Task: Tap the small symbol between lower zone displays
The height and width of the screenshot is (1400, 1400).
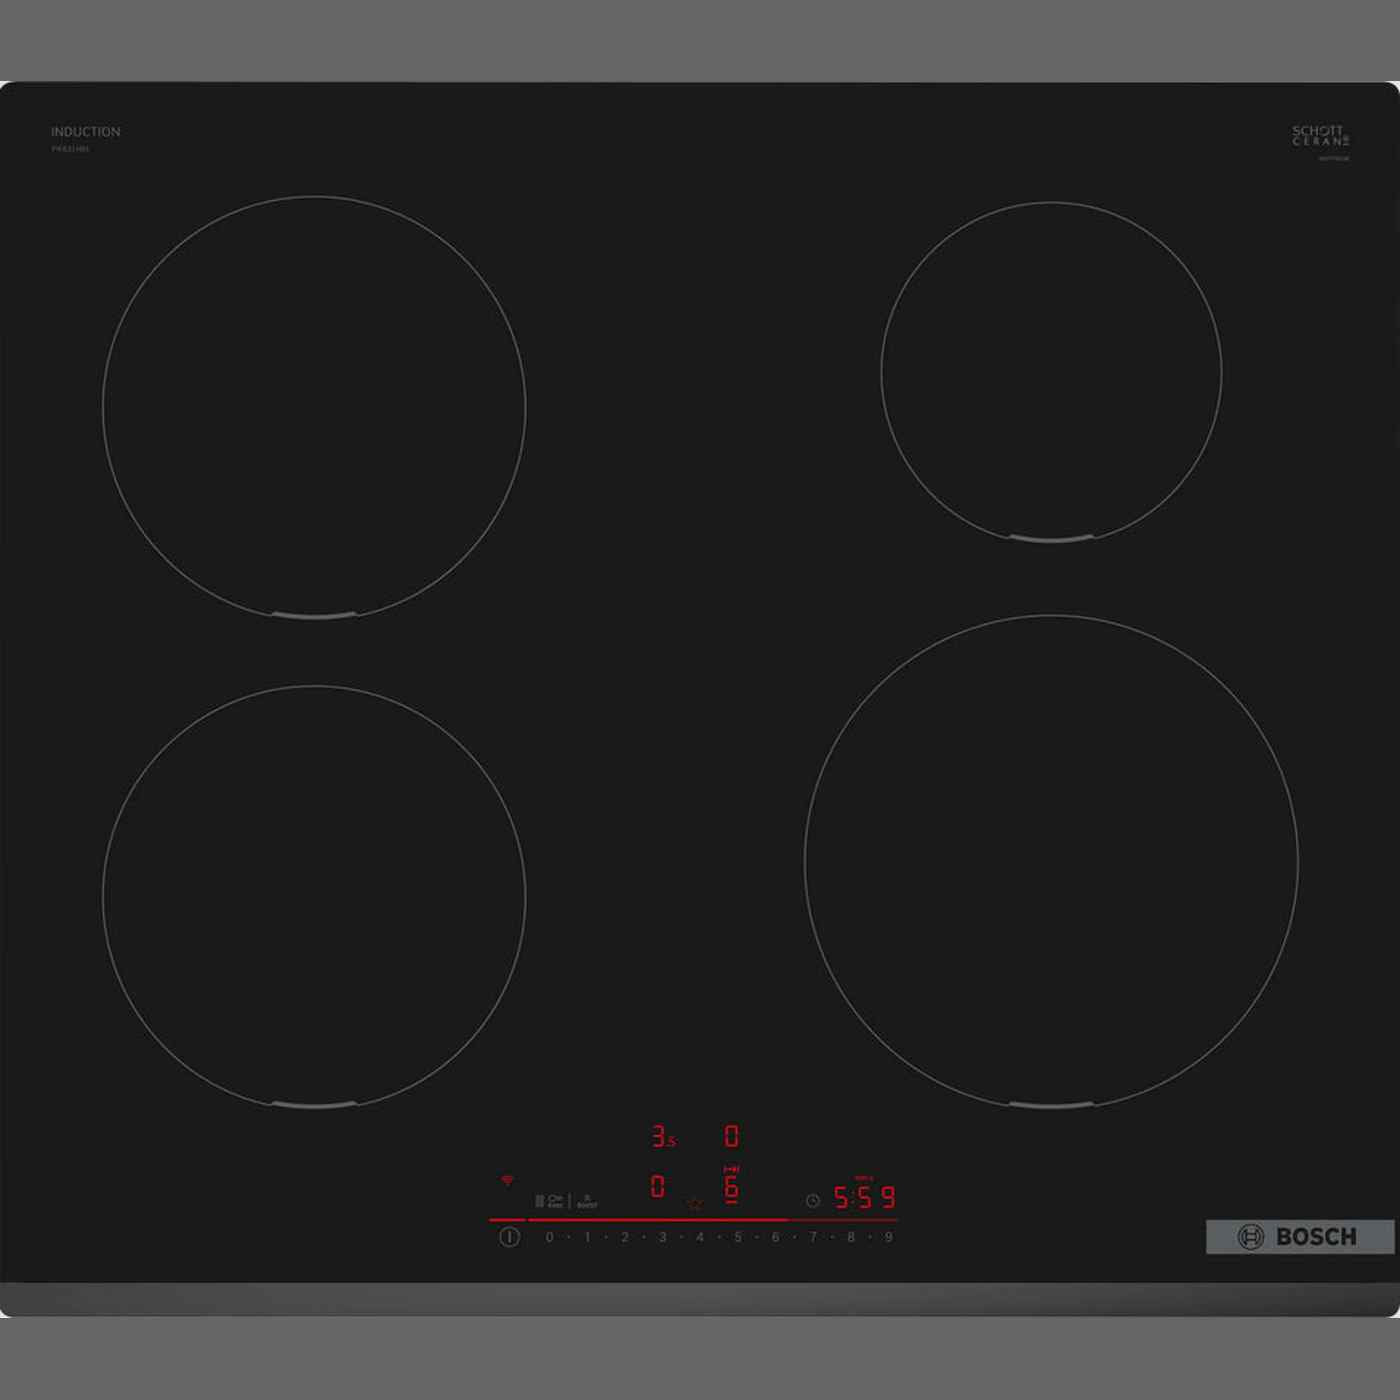Action: click(695, 1204)
